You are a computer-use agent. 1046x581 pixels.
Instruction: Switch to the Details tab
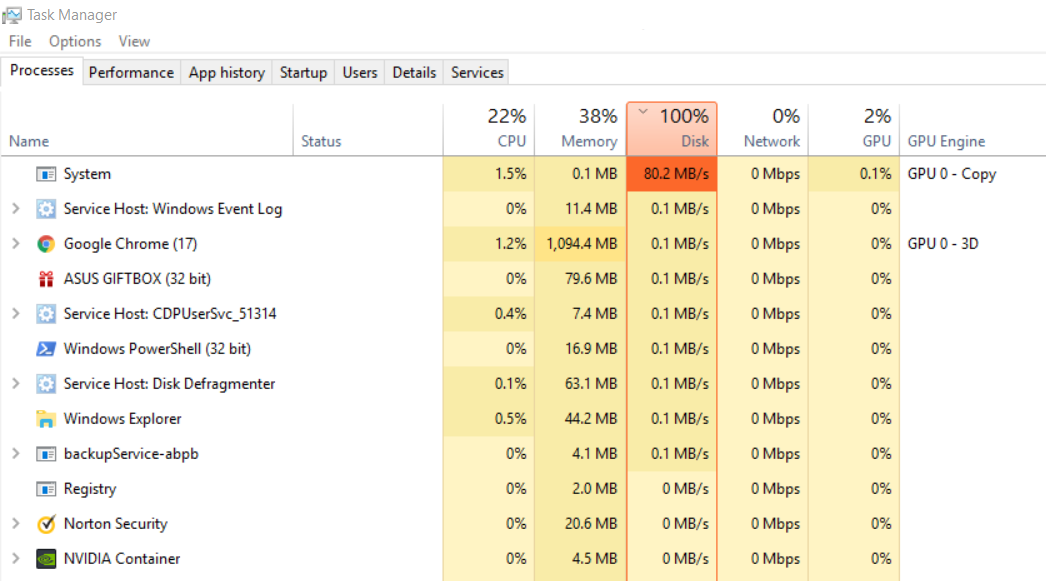click(x=414, y=72)
